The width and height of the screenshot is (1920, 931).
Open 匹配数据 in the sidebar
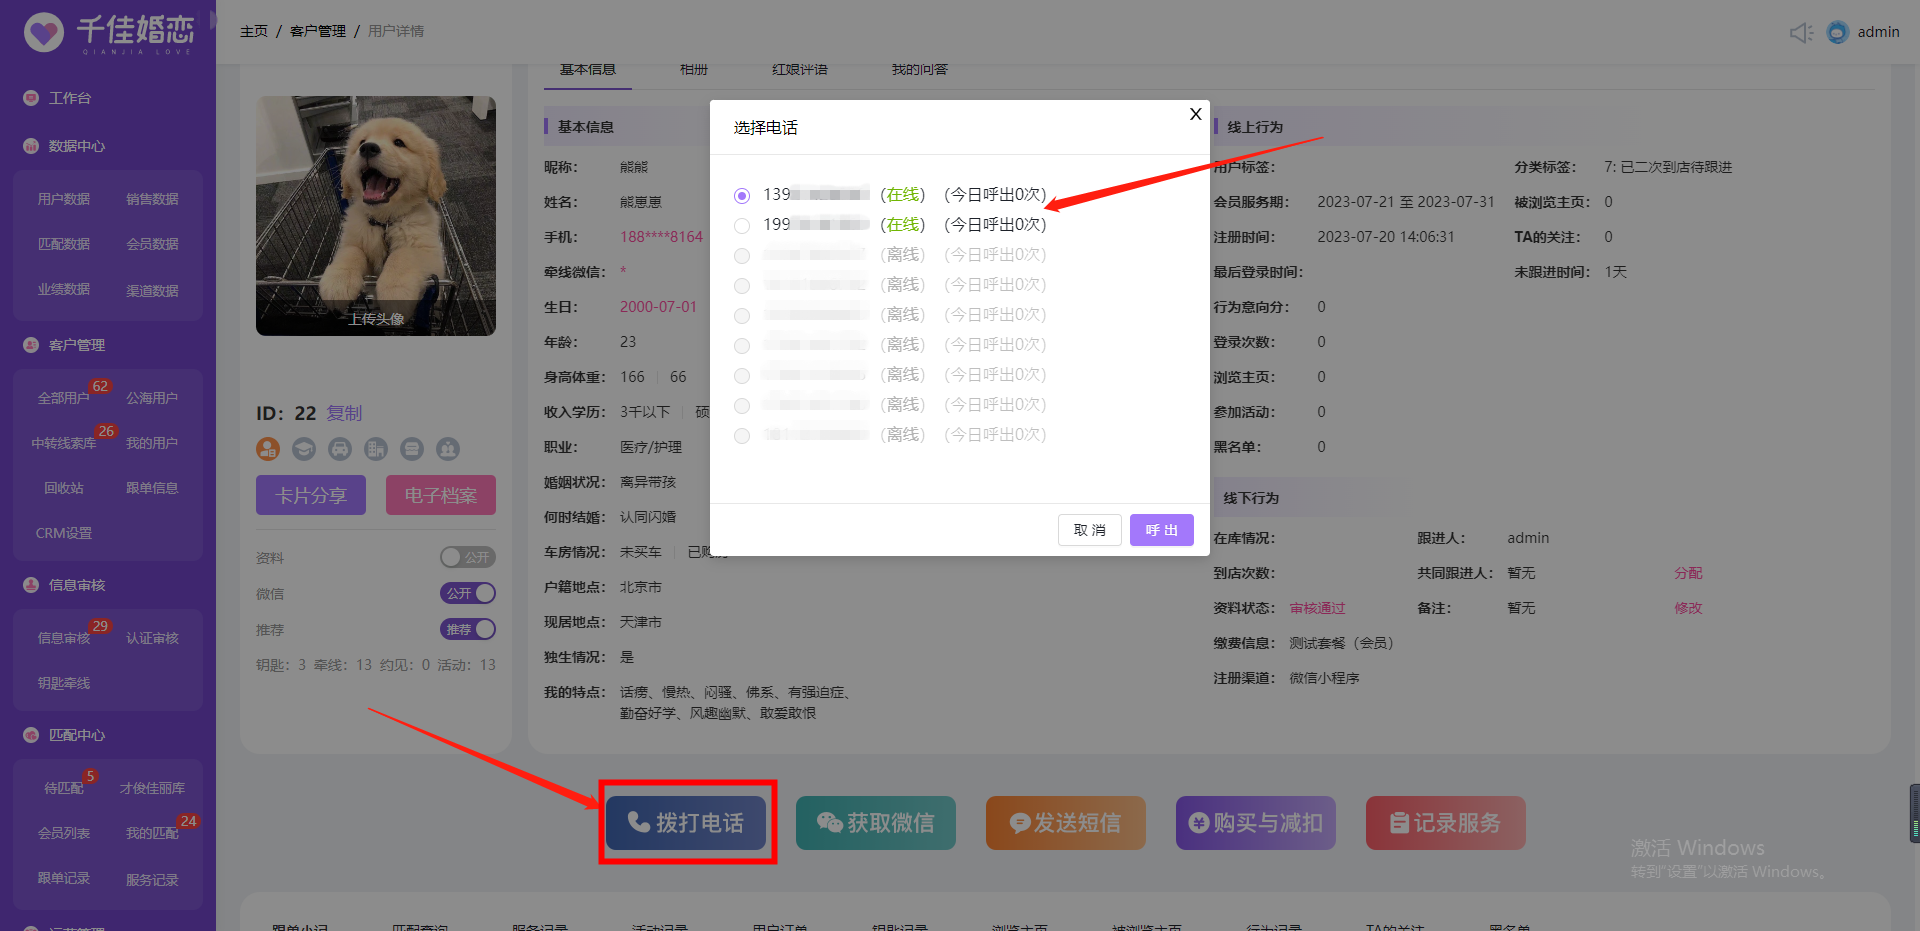pos(64,244)
